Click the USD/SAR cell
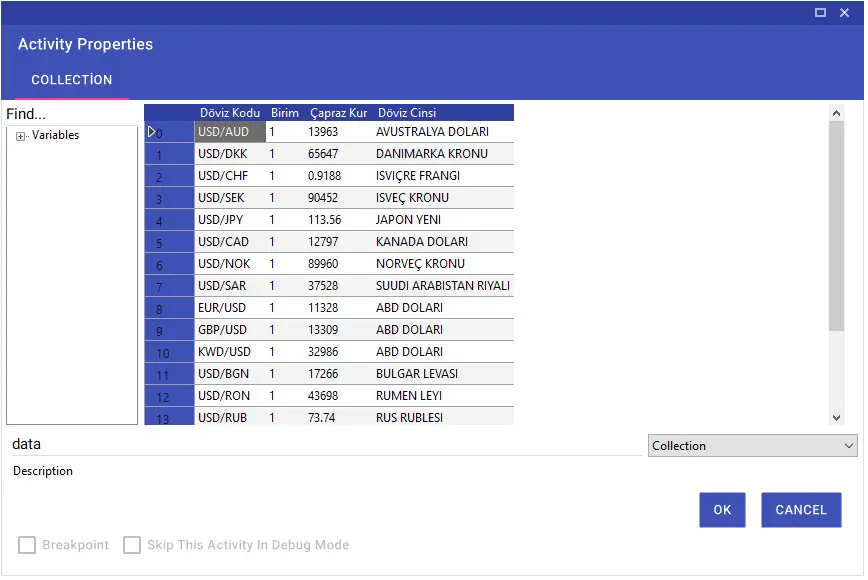868x580 pixels. pyautogui.click(x=231, y=287)
